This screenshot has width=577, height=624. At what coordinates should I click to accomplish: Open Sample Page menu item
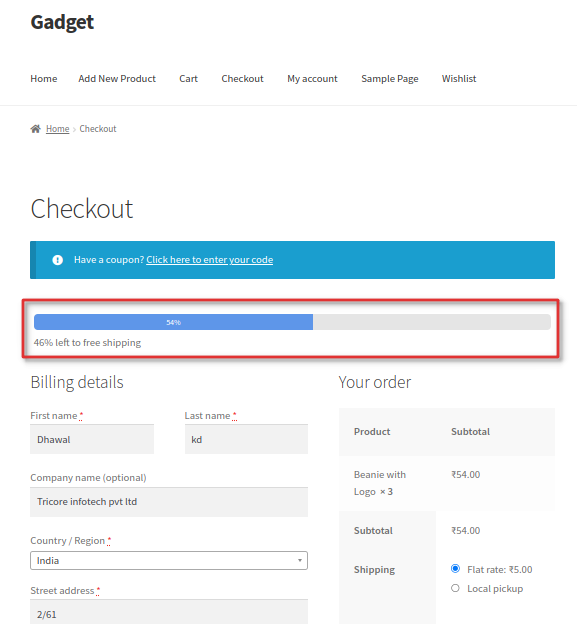[x=390, y=79]
